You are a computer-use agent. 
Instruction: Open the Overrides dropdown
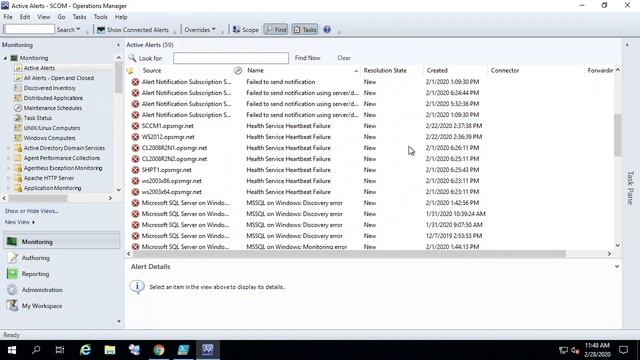(x=200, y=29)
